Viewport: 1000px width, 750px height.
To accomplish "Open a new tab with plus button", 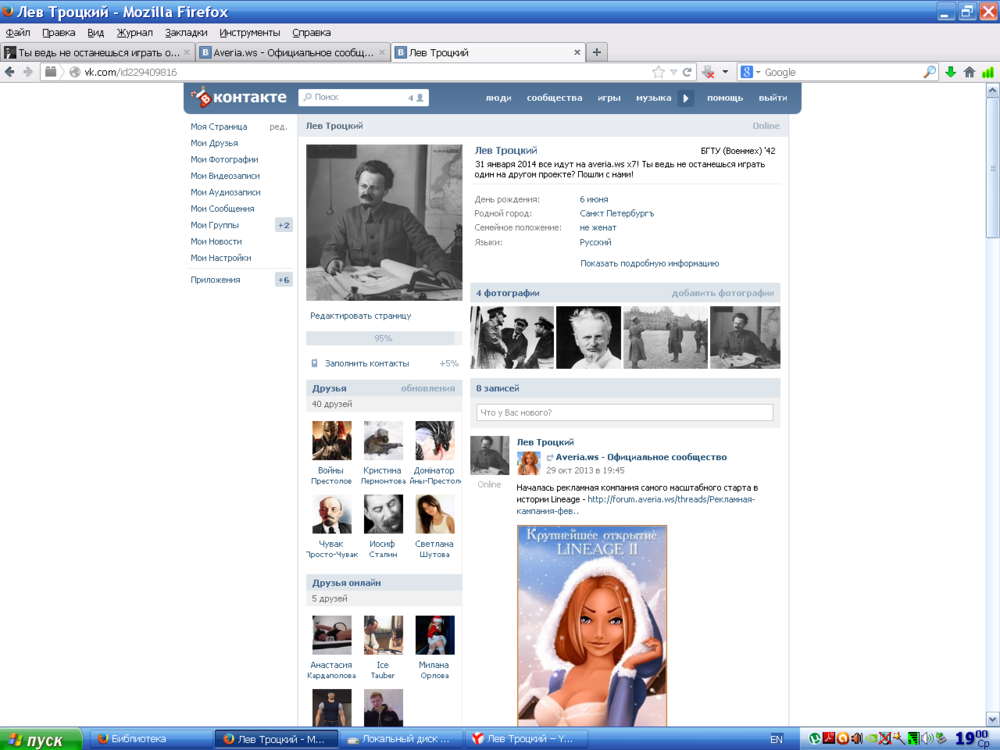I will [x=597, y=52].
